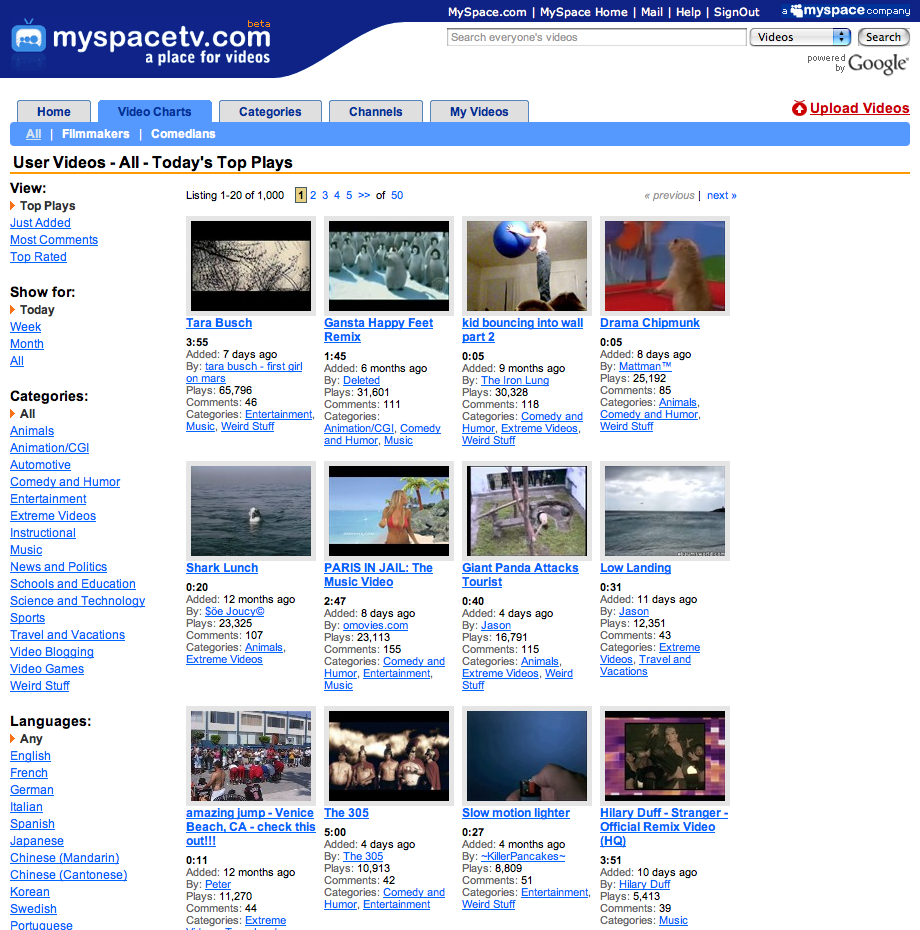Image resolution: width=920 pixels, height=930 pixels.
Task: Select Chinese (Mandarin) language filter
Action: coord(65,858)
